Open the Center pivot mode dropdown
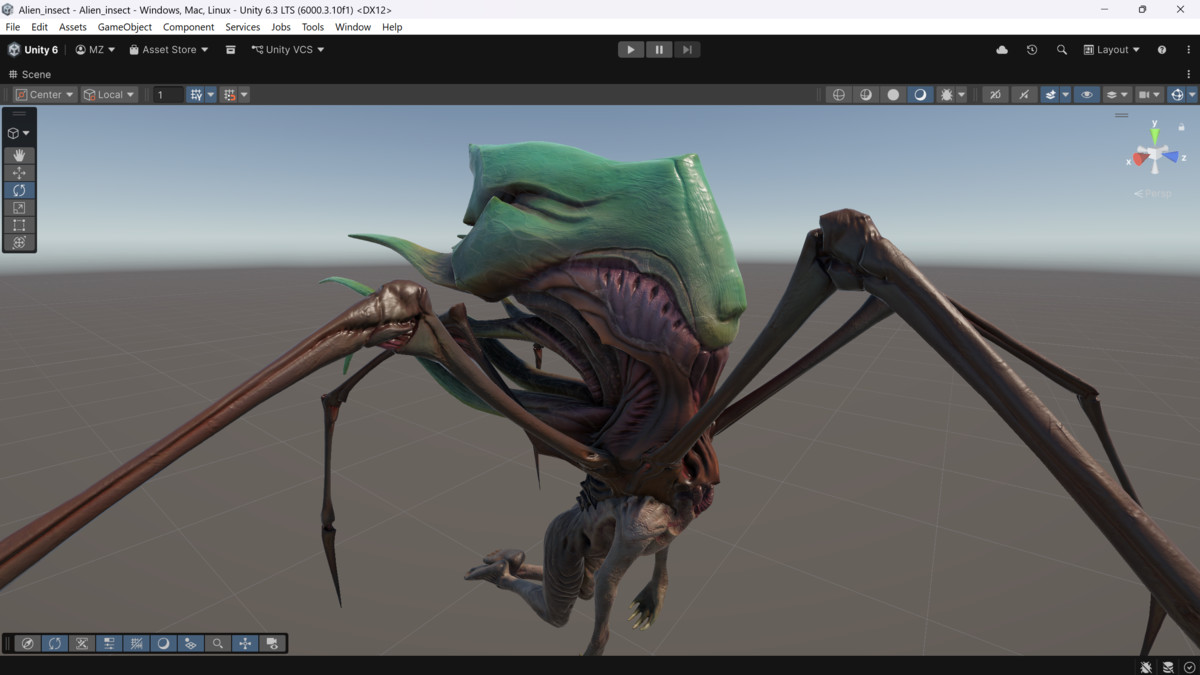This screenshot has width=1200, height=675. 43,94
